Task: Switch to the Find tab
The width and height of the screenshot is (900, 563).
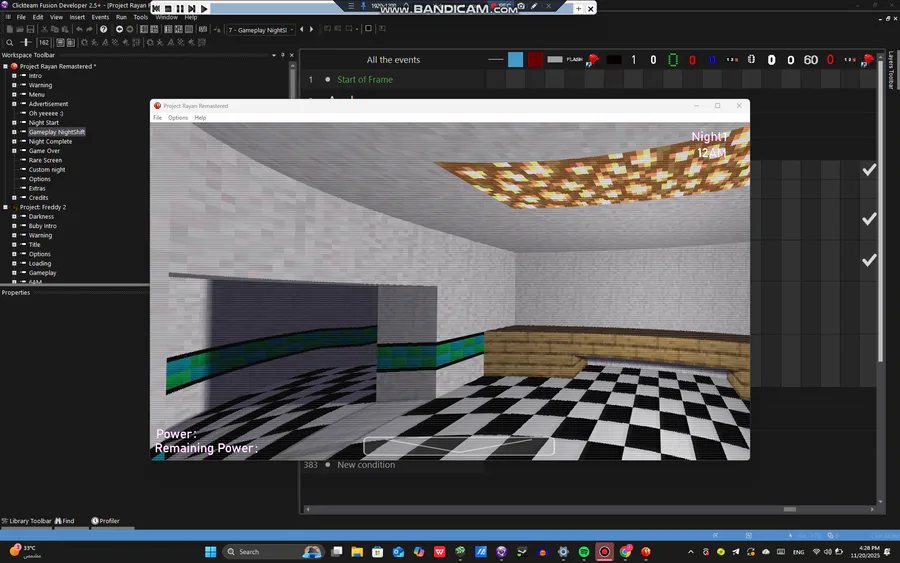Action: [65, 521]
